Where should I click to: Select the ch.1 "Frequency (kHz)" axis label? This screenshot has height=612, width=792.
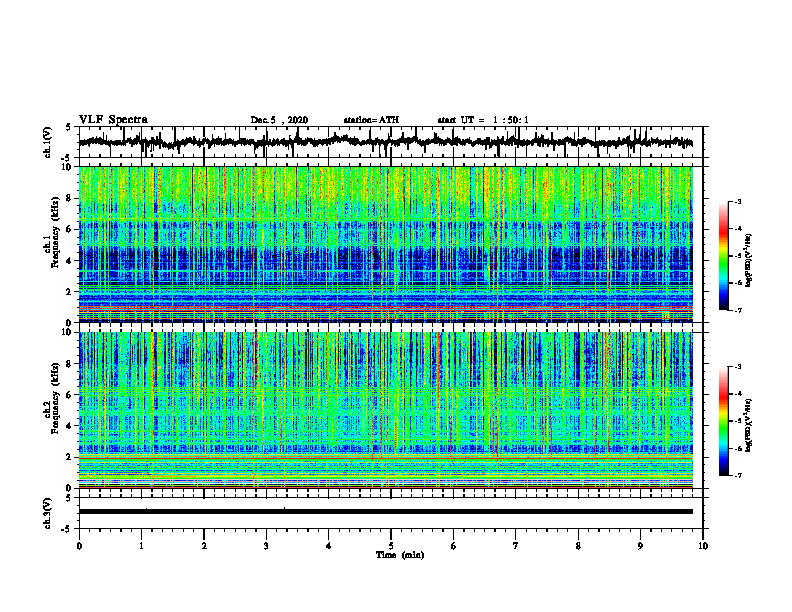coord(55,233)
